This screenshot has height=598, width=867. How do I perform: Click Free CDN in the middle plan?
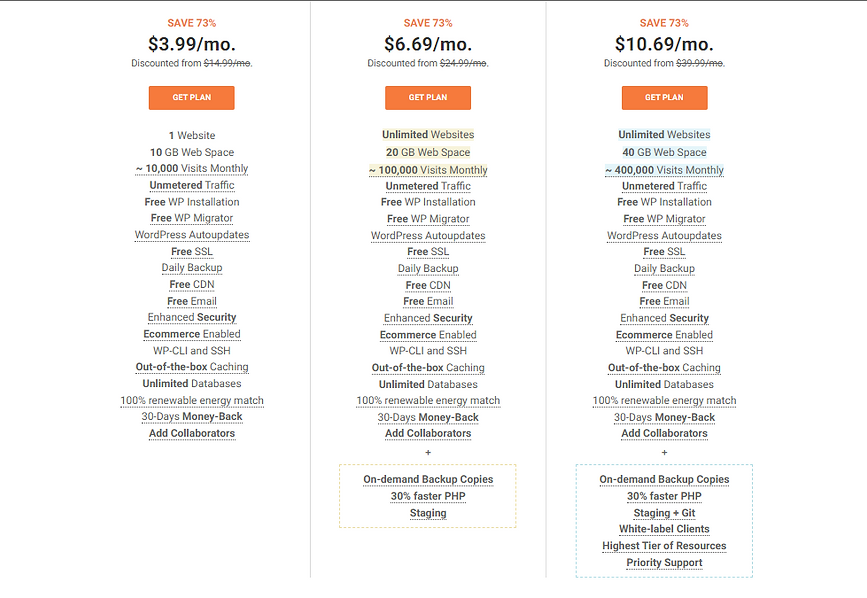pyautogui.click(x=428, y=285)
